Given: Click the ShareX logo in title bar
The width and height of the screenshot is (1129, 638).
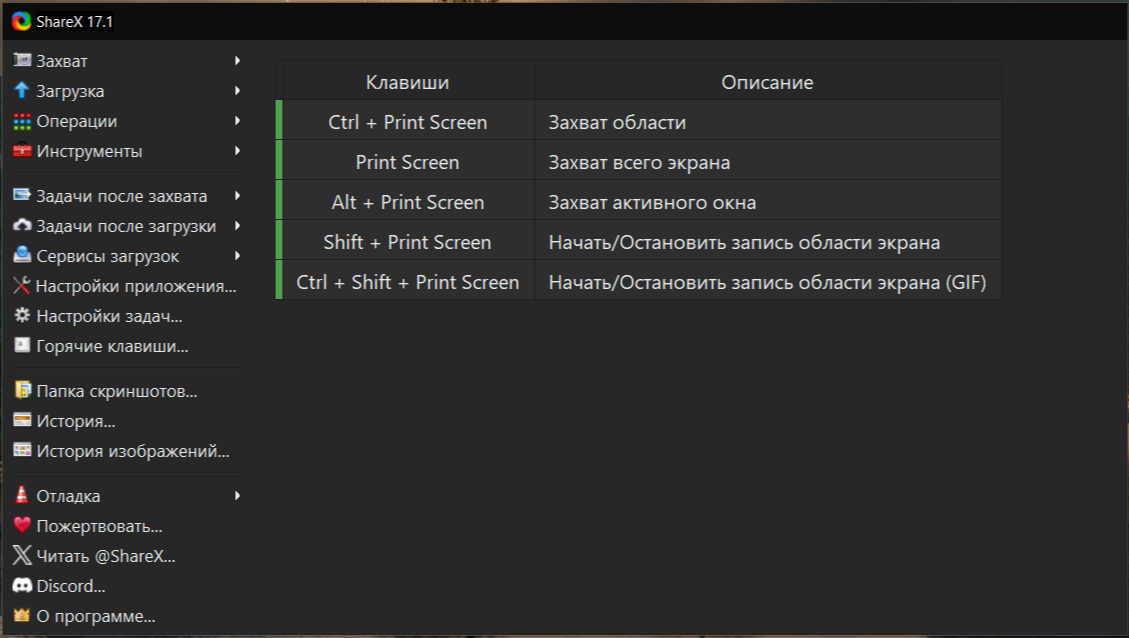Looking at the screenshot, I should (22, 22).
